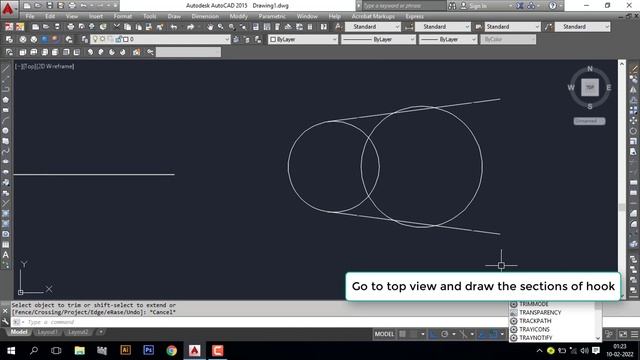Select the Polygon tool in Draw toolbar
Image resolution: width=640 pixels, height=360 pixels.
(x=5, y=100)
